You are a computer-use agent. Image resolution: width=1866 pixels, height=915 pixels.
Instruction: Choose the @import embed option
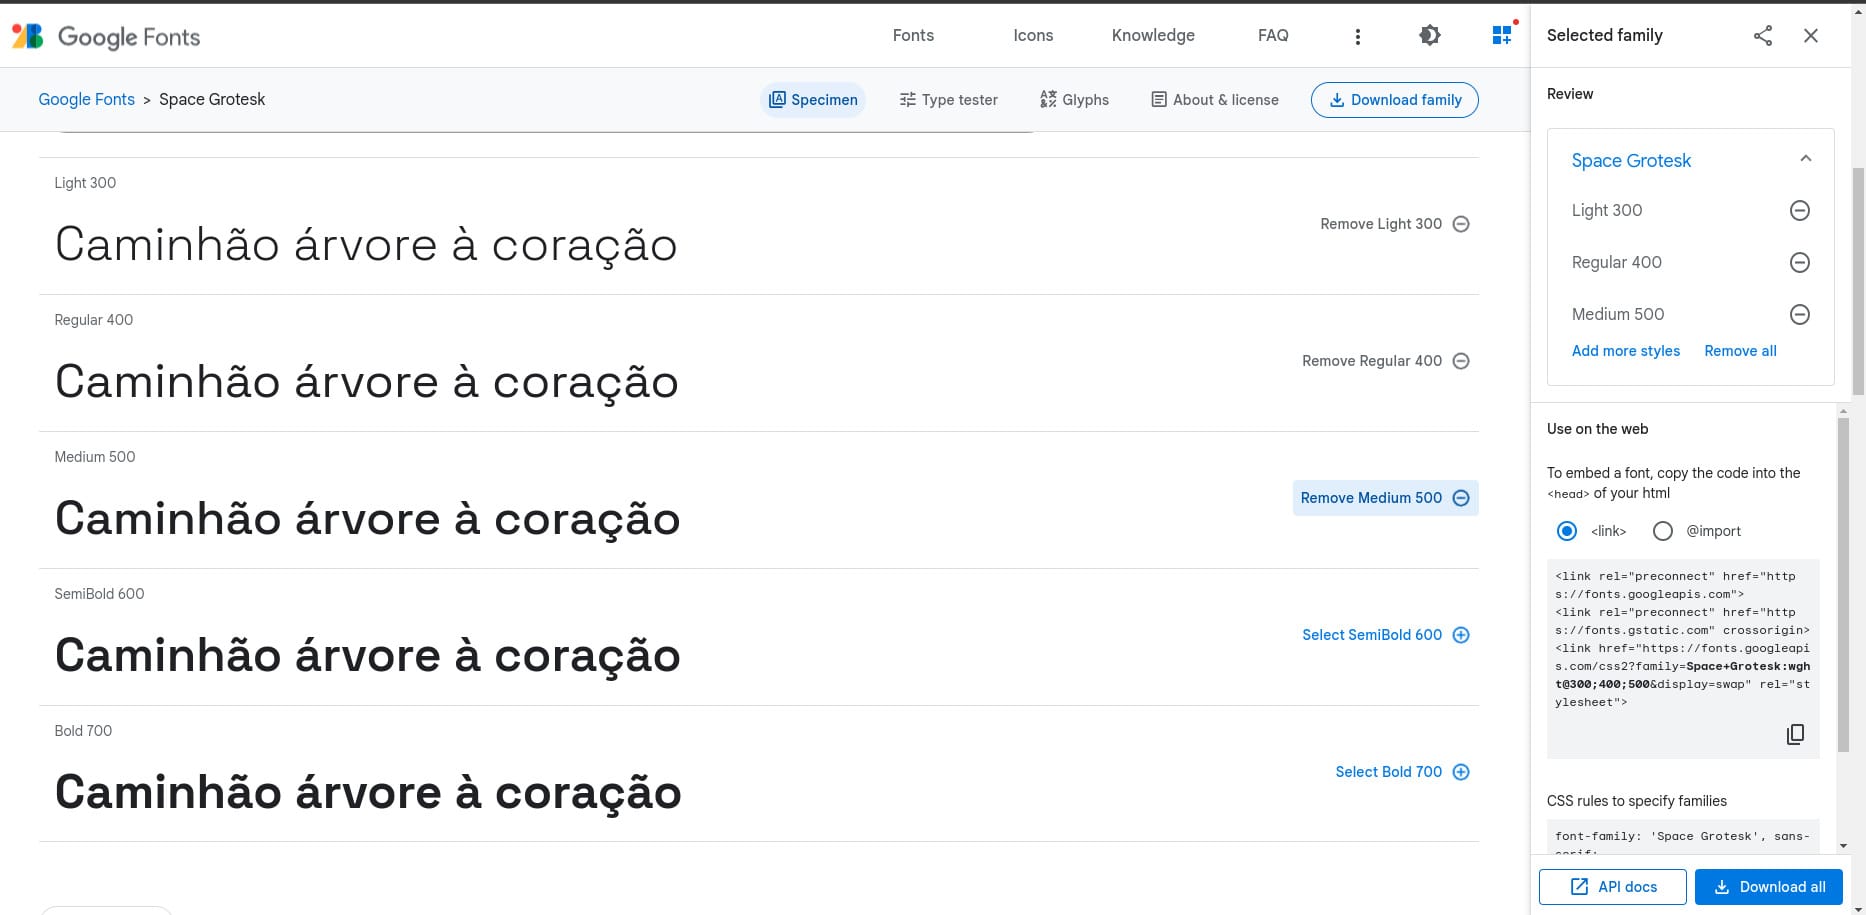(1663, 531)
